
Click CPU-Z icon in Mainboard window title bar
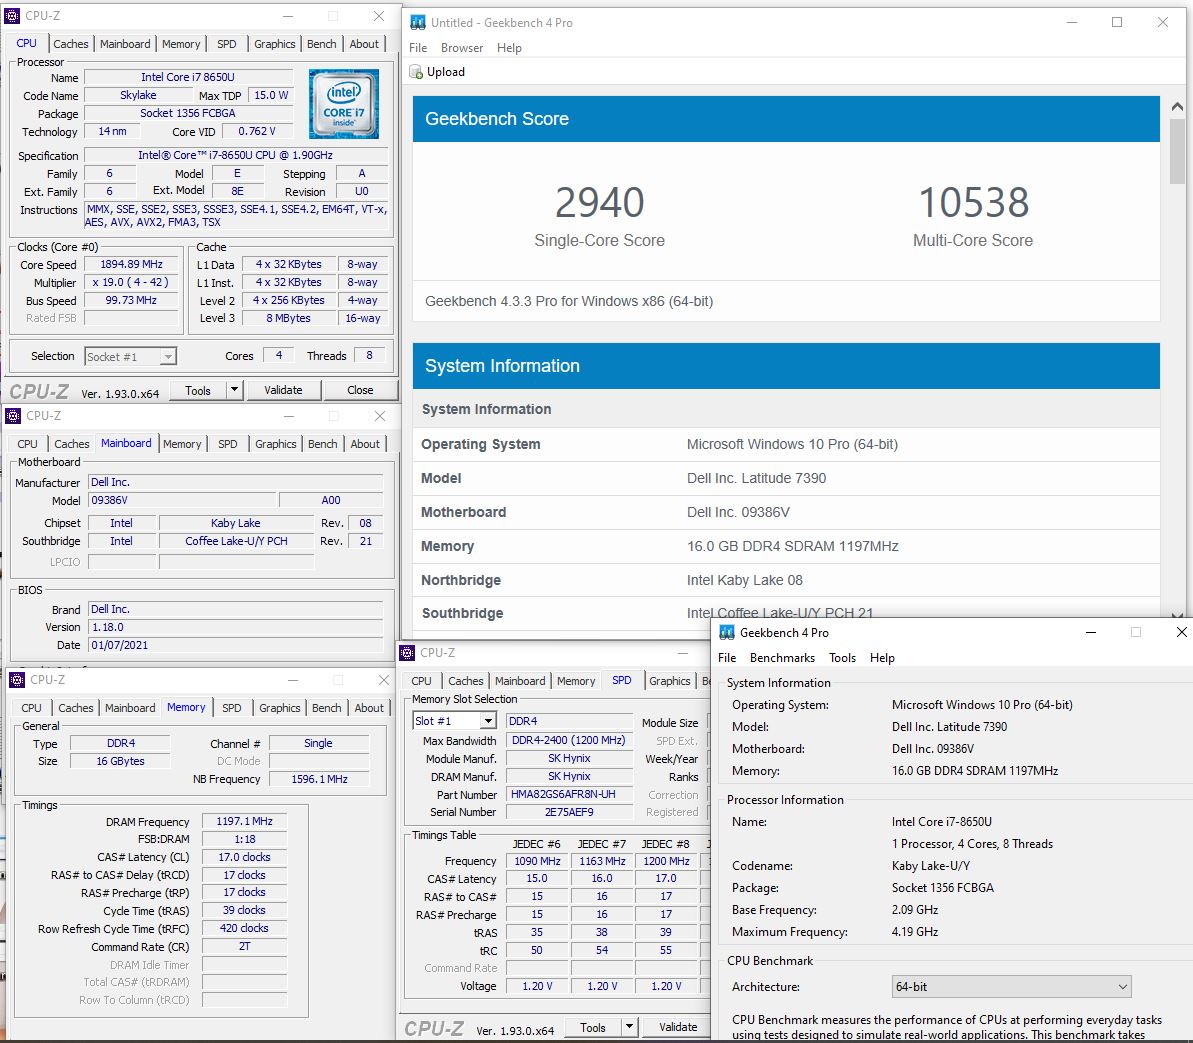click(x=13, y=415)
